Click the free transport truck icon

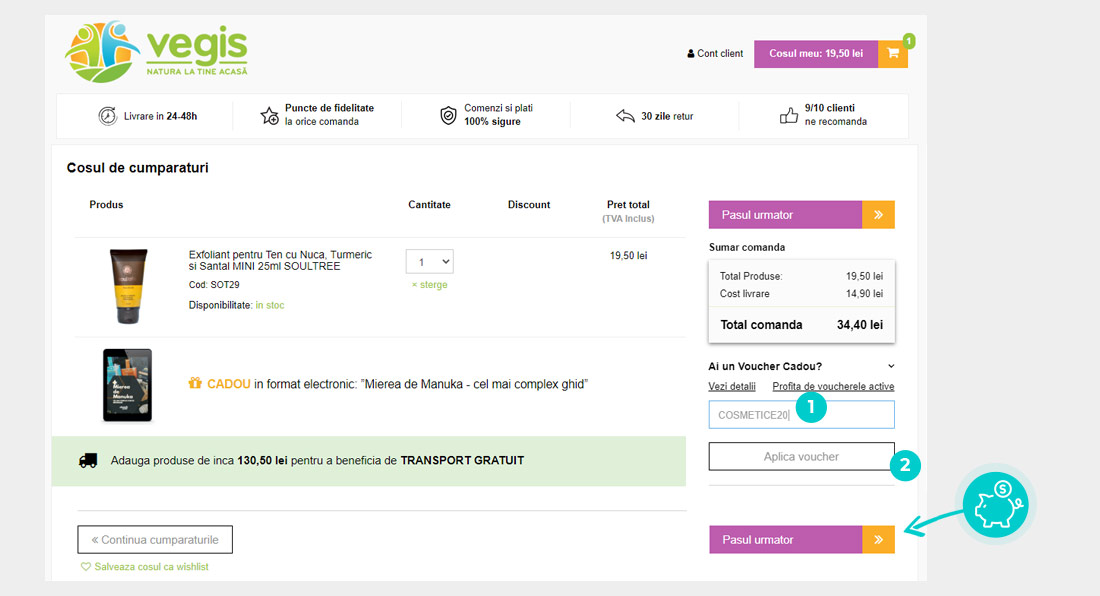(x=88, y=461)
